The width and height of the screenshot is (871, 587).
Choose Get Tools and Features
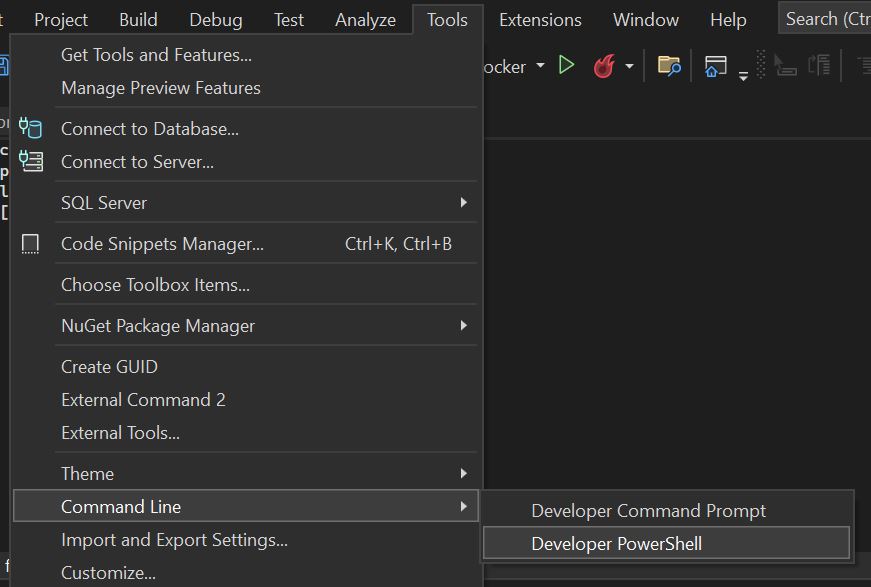(x=156, y=55)
